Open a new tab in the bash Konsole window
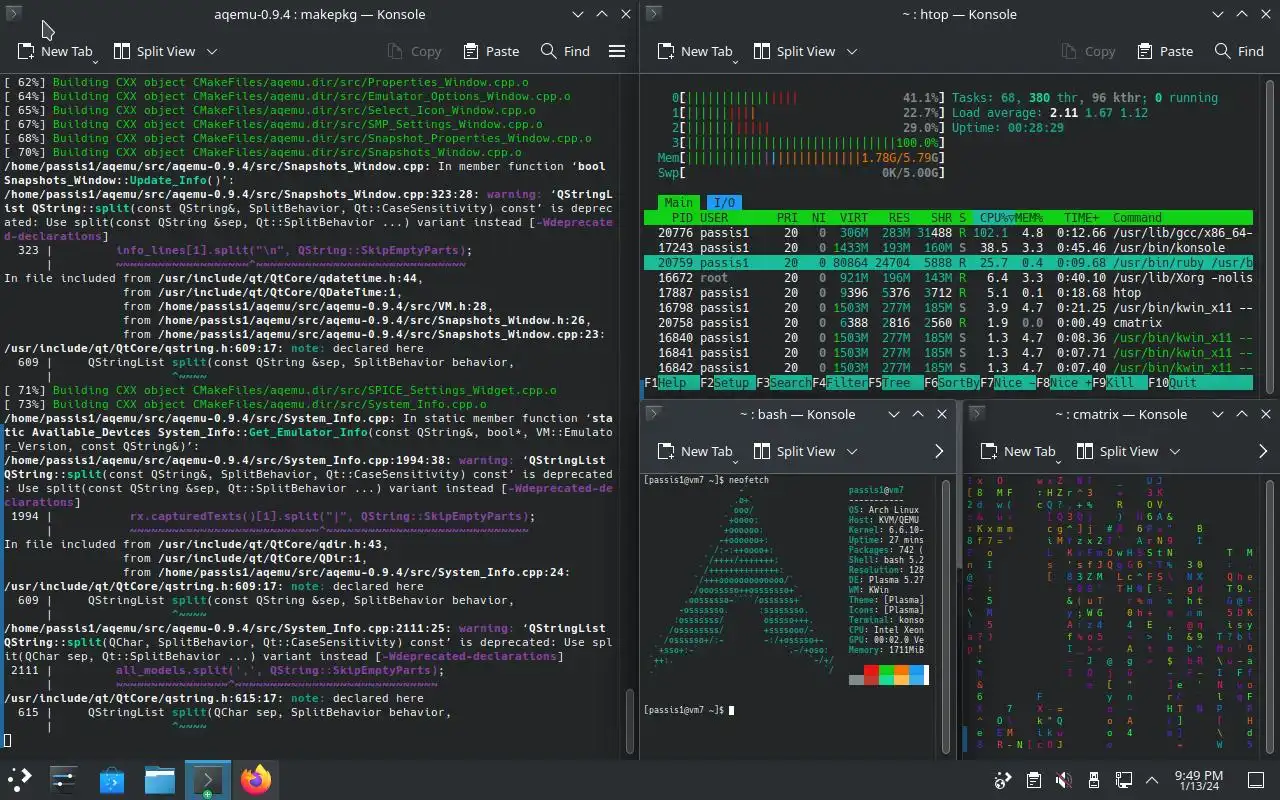The height and width of the screenshot is (800, 1280). click(696, 451)
